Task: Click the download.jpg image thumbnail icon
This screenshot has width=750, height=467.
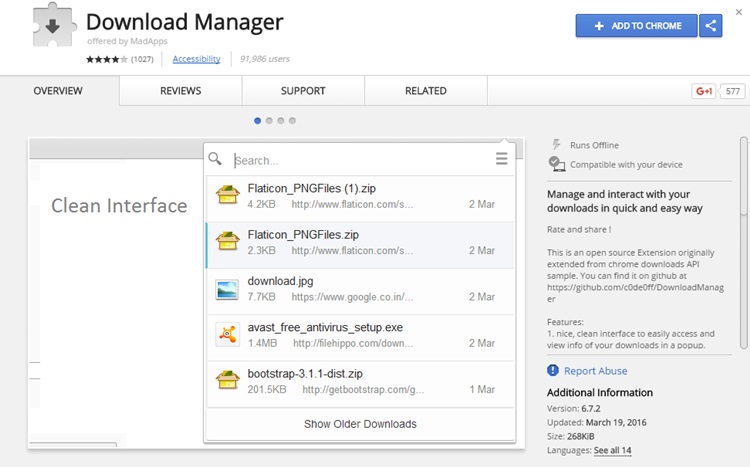Action: point(227,289)
